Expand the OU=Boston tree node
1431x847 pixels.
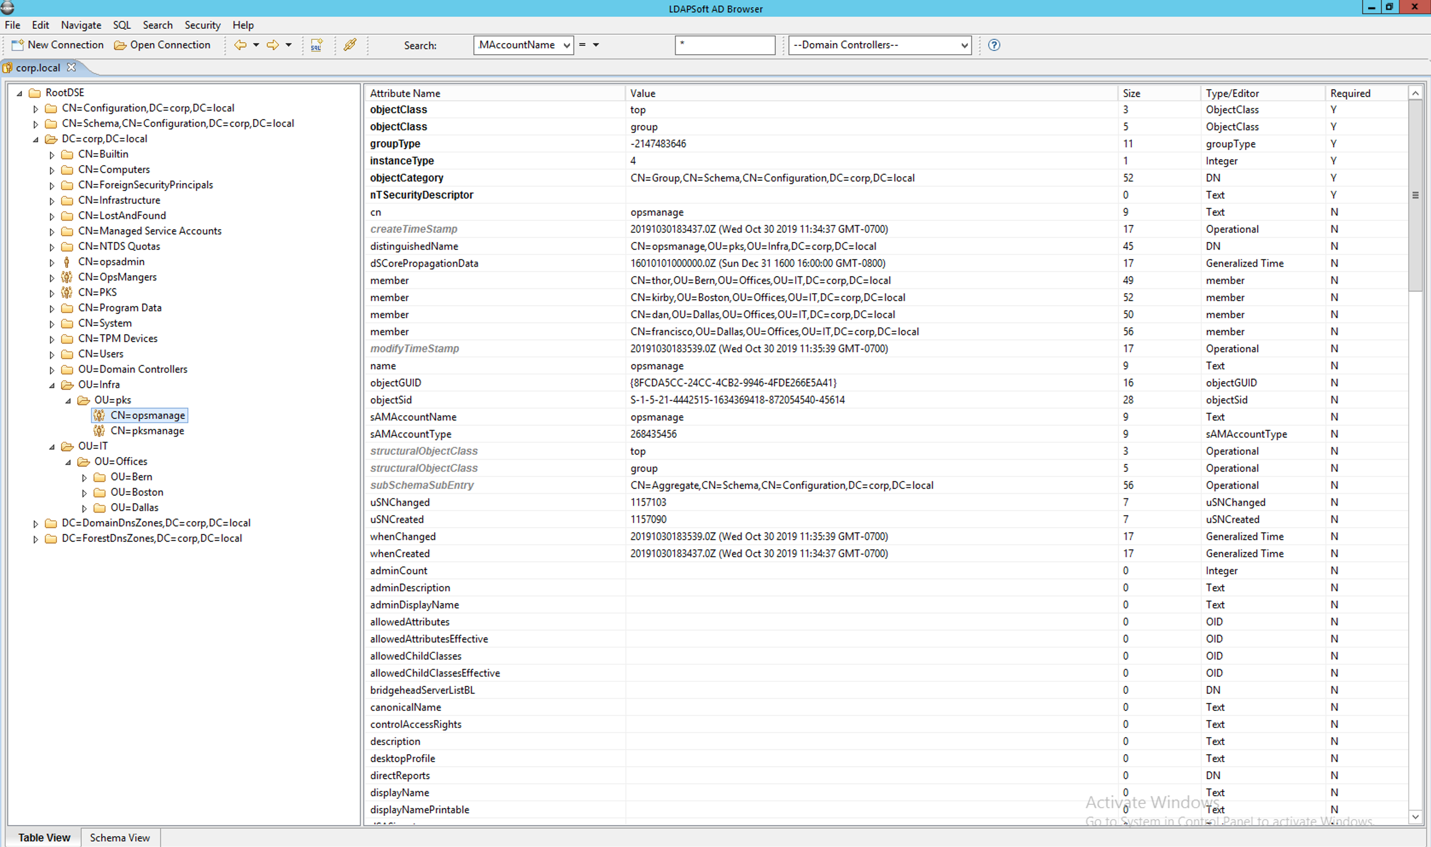[84, 493]
